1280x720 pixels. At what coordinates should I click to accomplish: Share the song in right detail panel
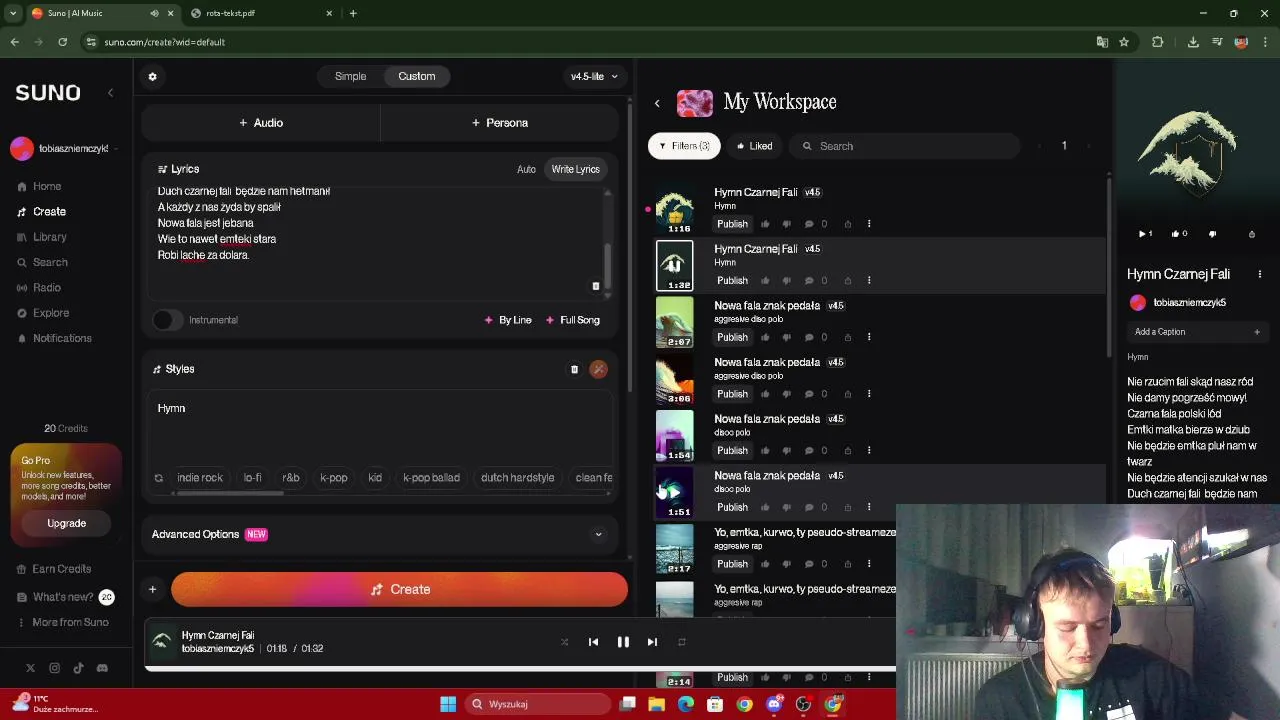pos(1252,234)
